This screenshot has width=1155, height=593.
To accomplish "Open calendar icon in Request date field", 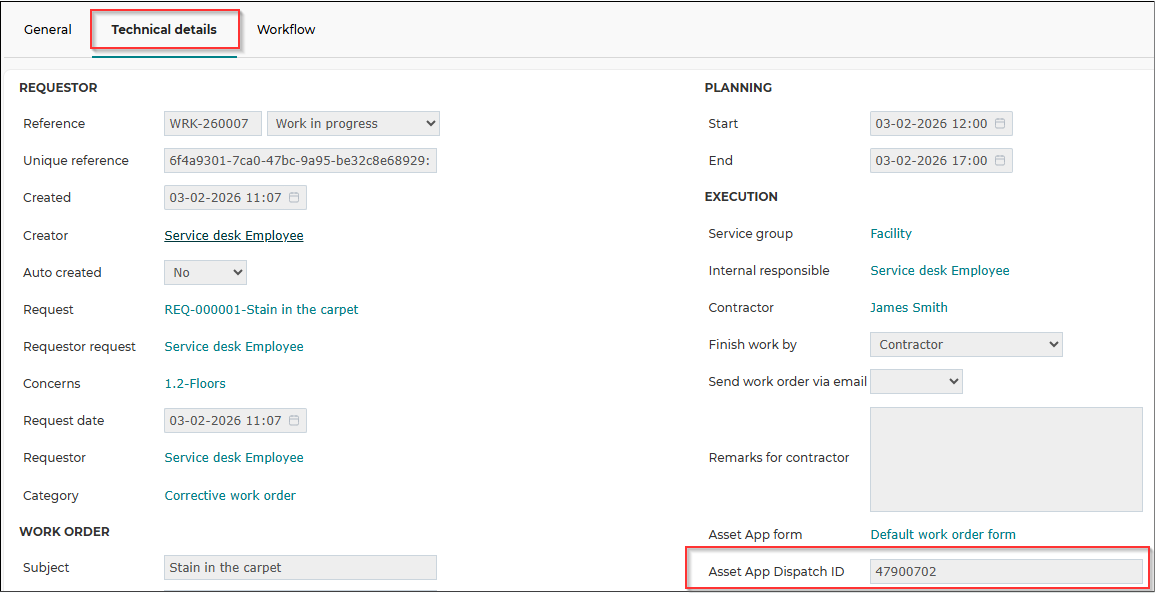I will (294, 421).
